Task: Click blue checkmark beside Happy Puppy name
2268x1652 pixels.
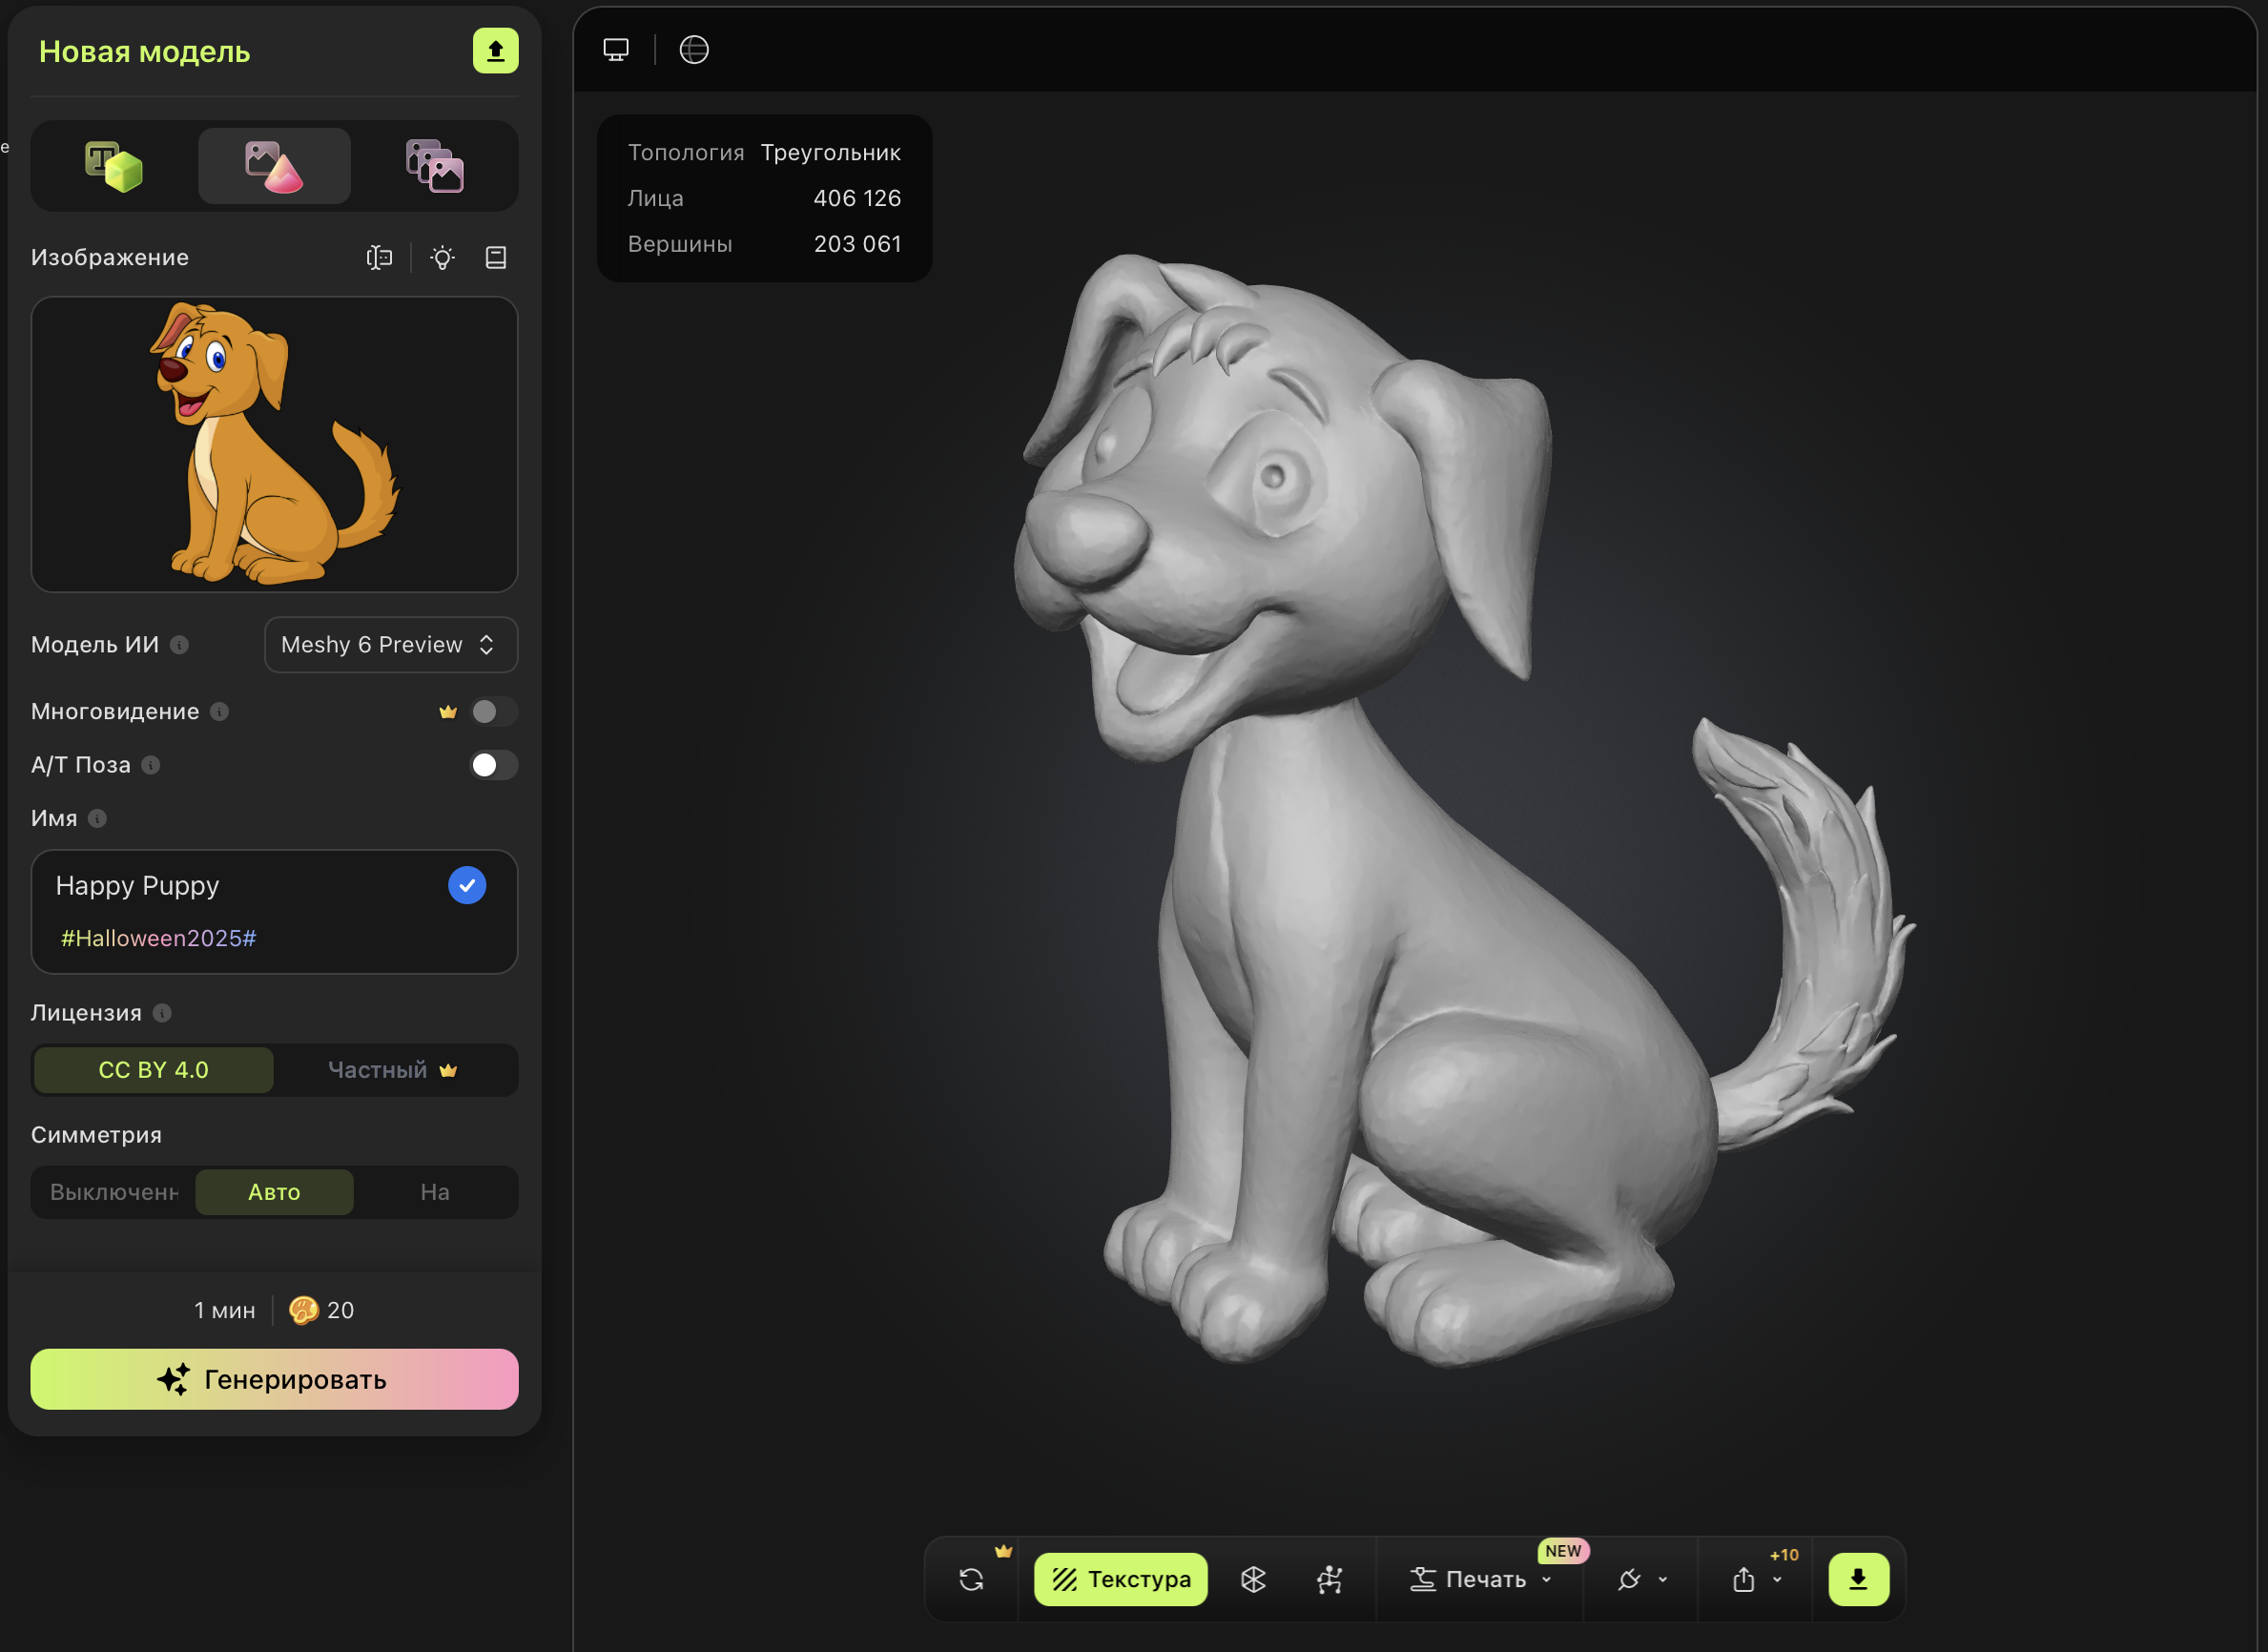Action: 467,885
